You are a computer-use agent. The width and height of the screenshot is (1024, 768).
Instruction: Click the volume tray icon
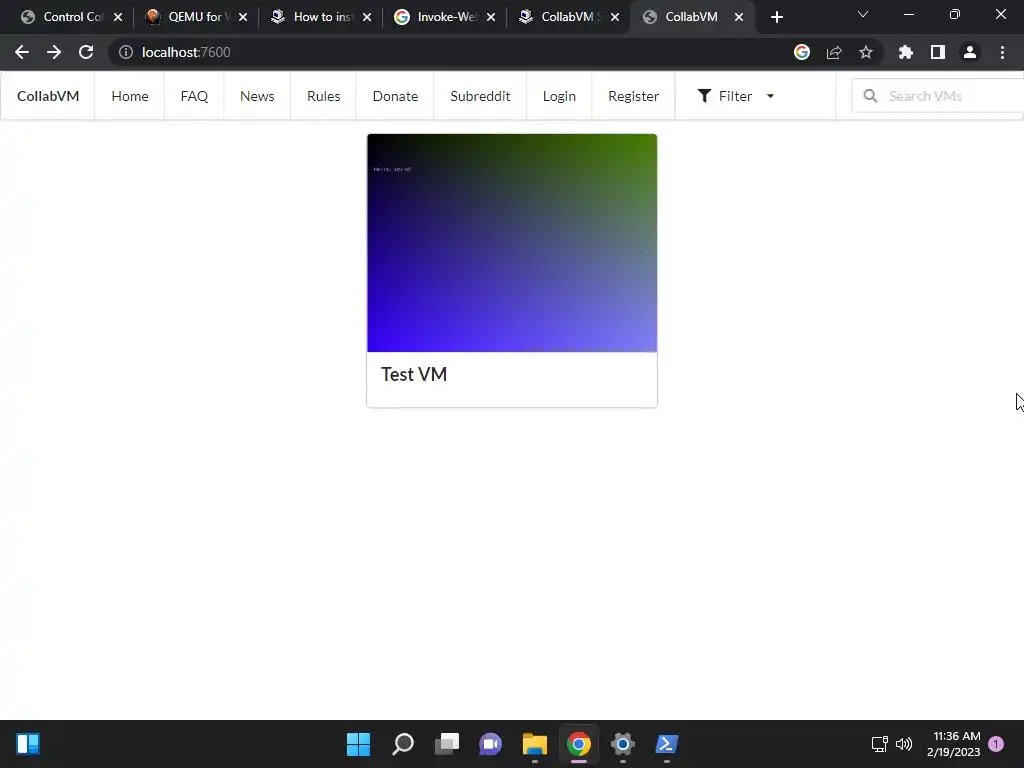click(x=904, y=744)
